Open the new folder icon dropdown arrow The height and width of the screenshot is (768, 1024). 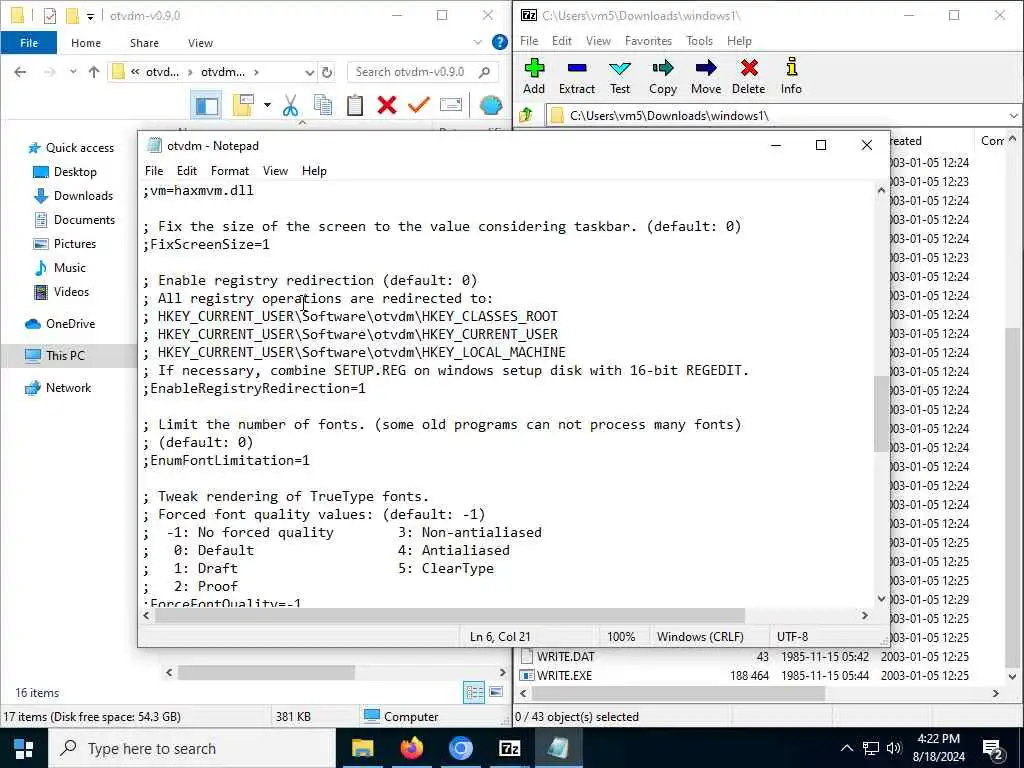[x=267, y=104]
